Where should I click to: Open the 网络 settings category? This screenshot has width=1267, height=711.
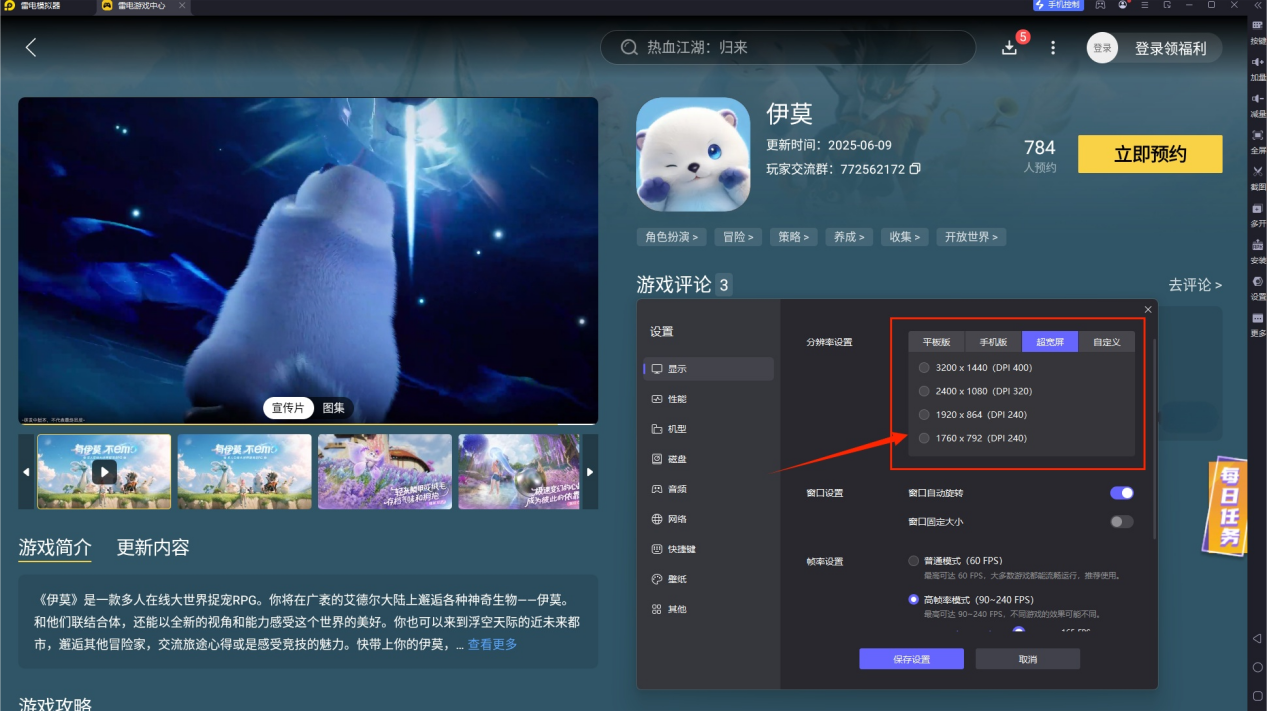pyautogui.click(x=709, y=519)
